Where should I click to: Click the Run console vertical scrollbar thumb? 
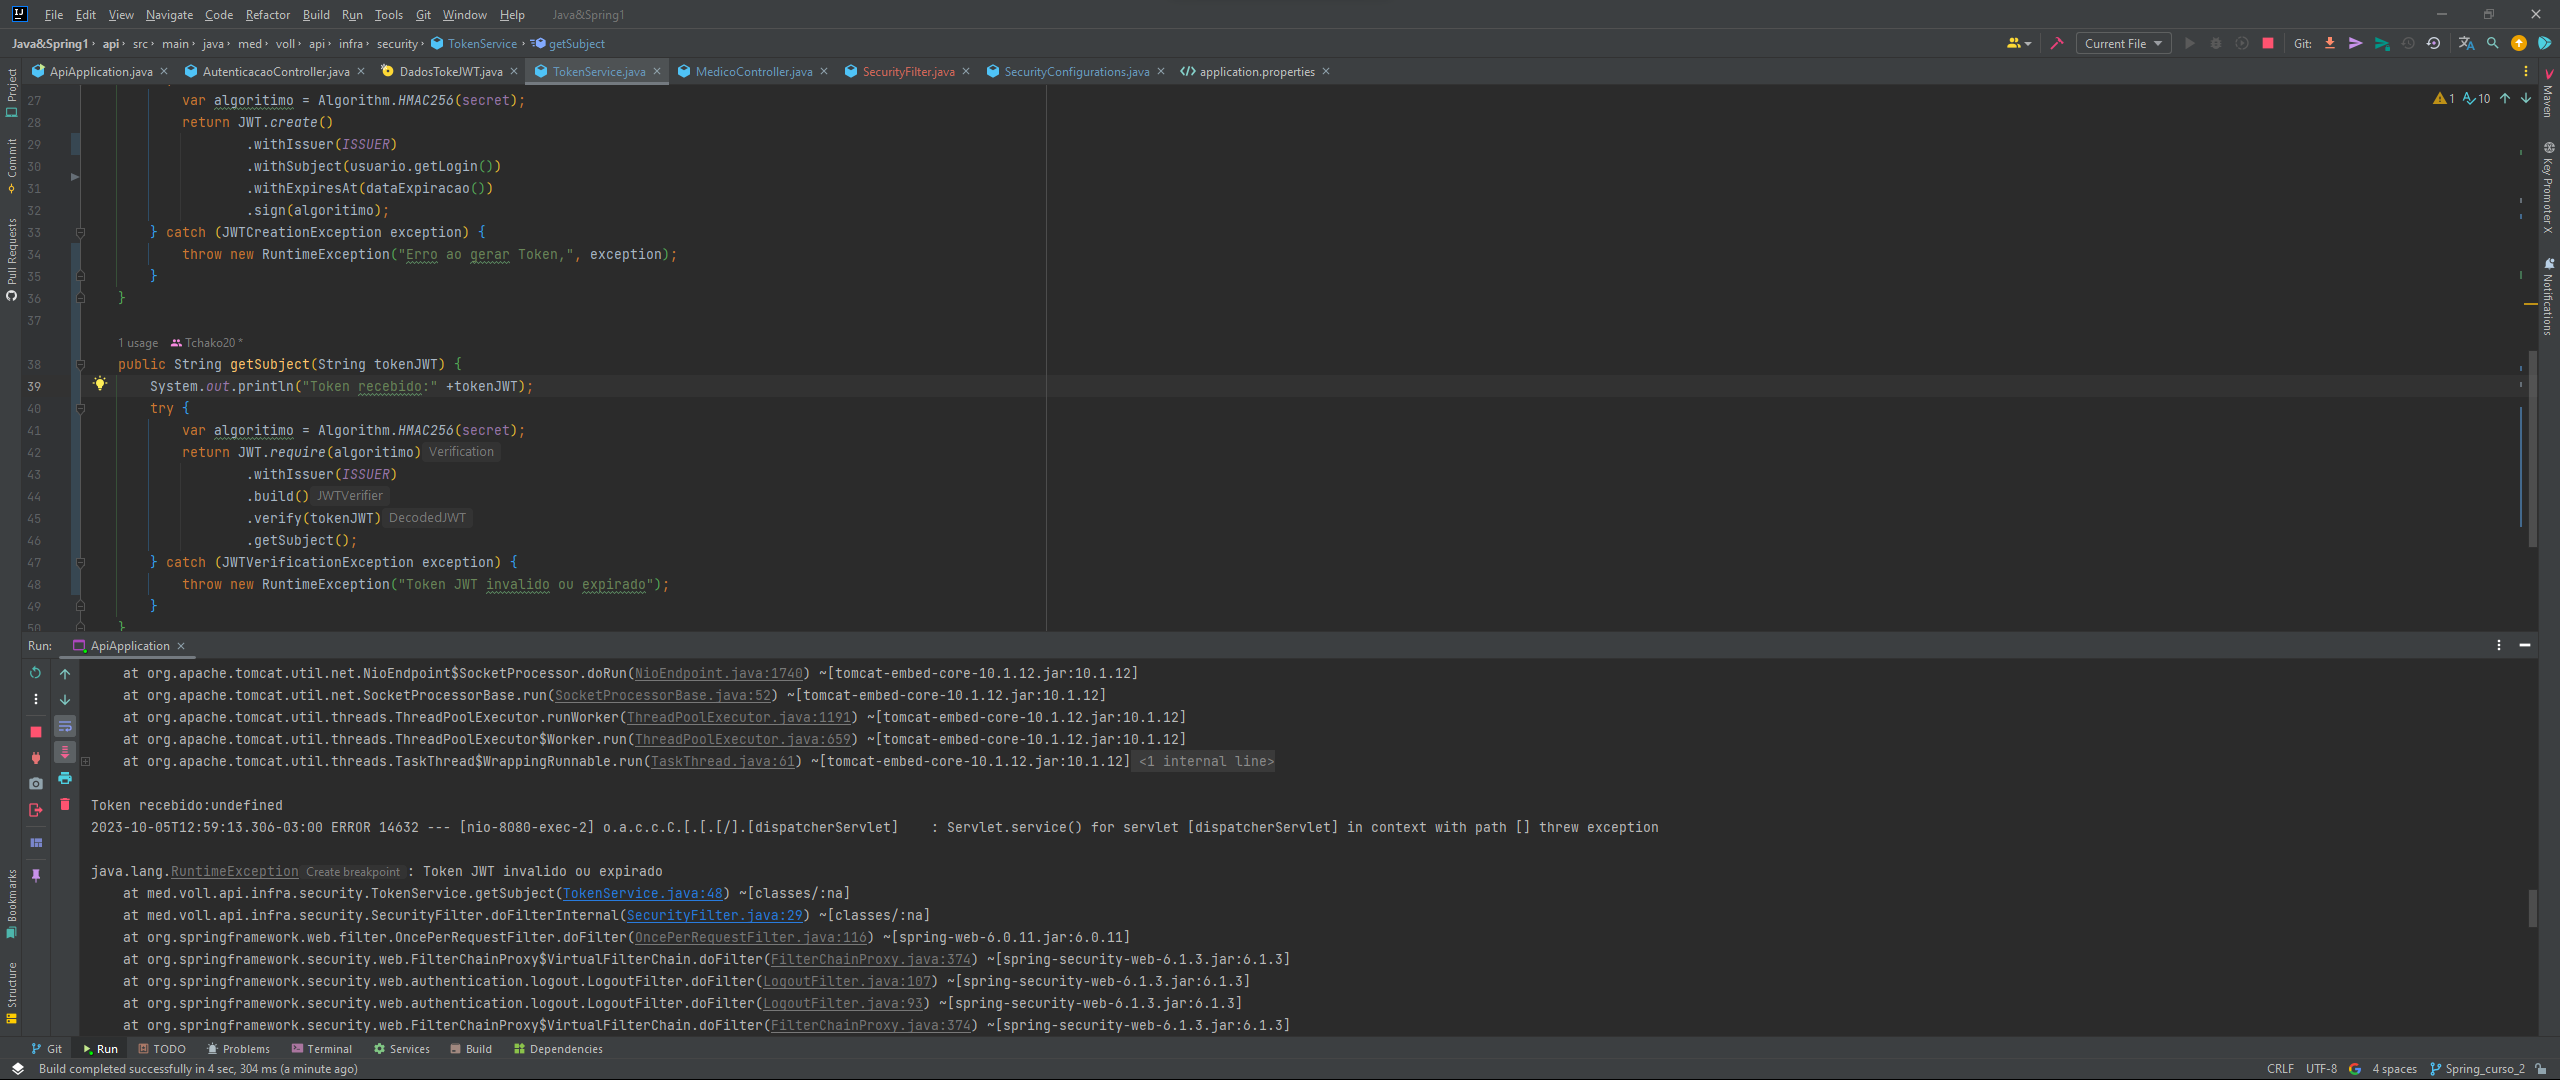[x=2532, y=908]
